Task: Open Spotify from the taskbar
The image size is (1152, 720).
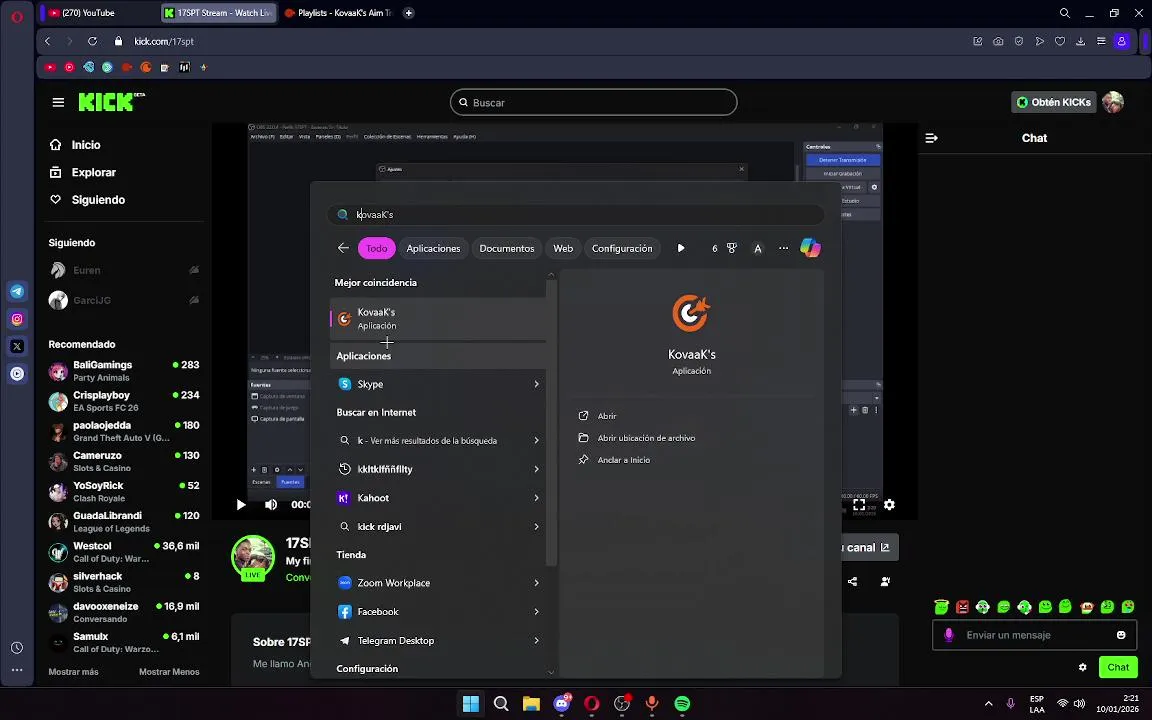Action: (x=682, y=704)
